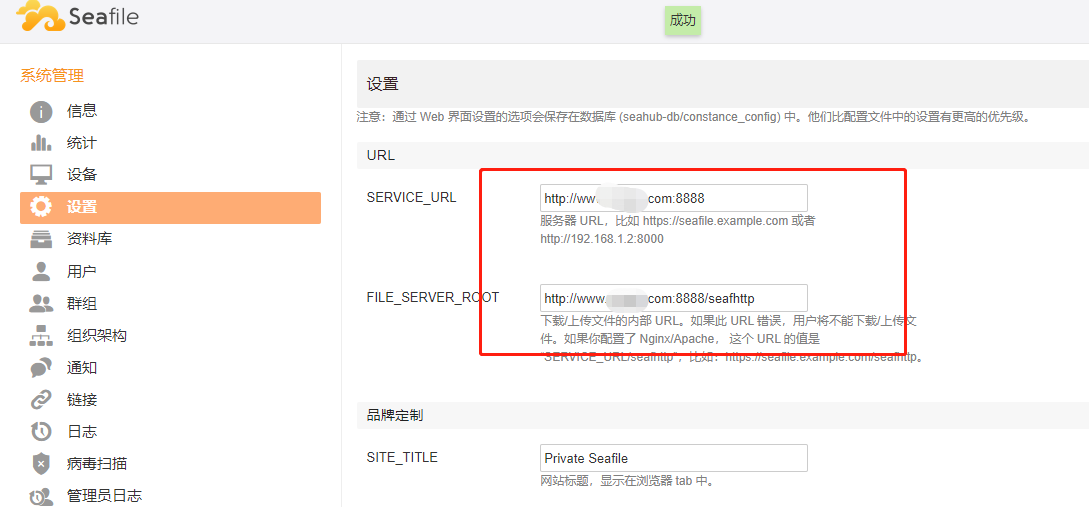The image size is (1089, 507).
Task: Click the 统计 bar chart icon
Action: [41, 143]
